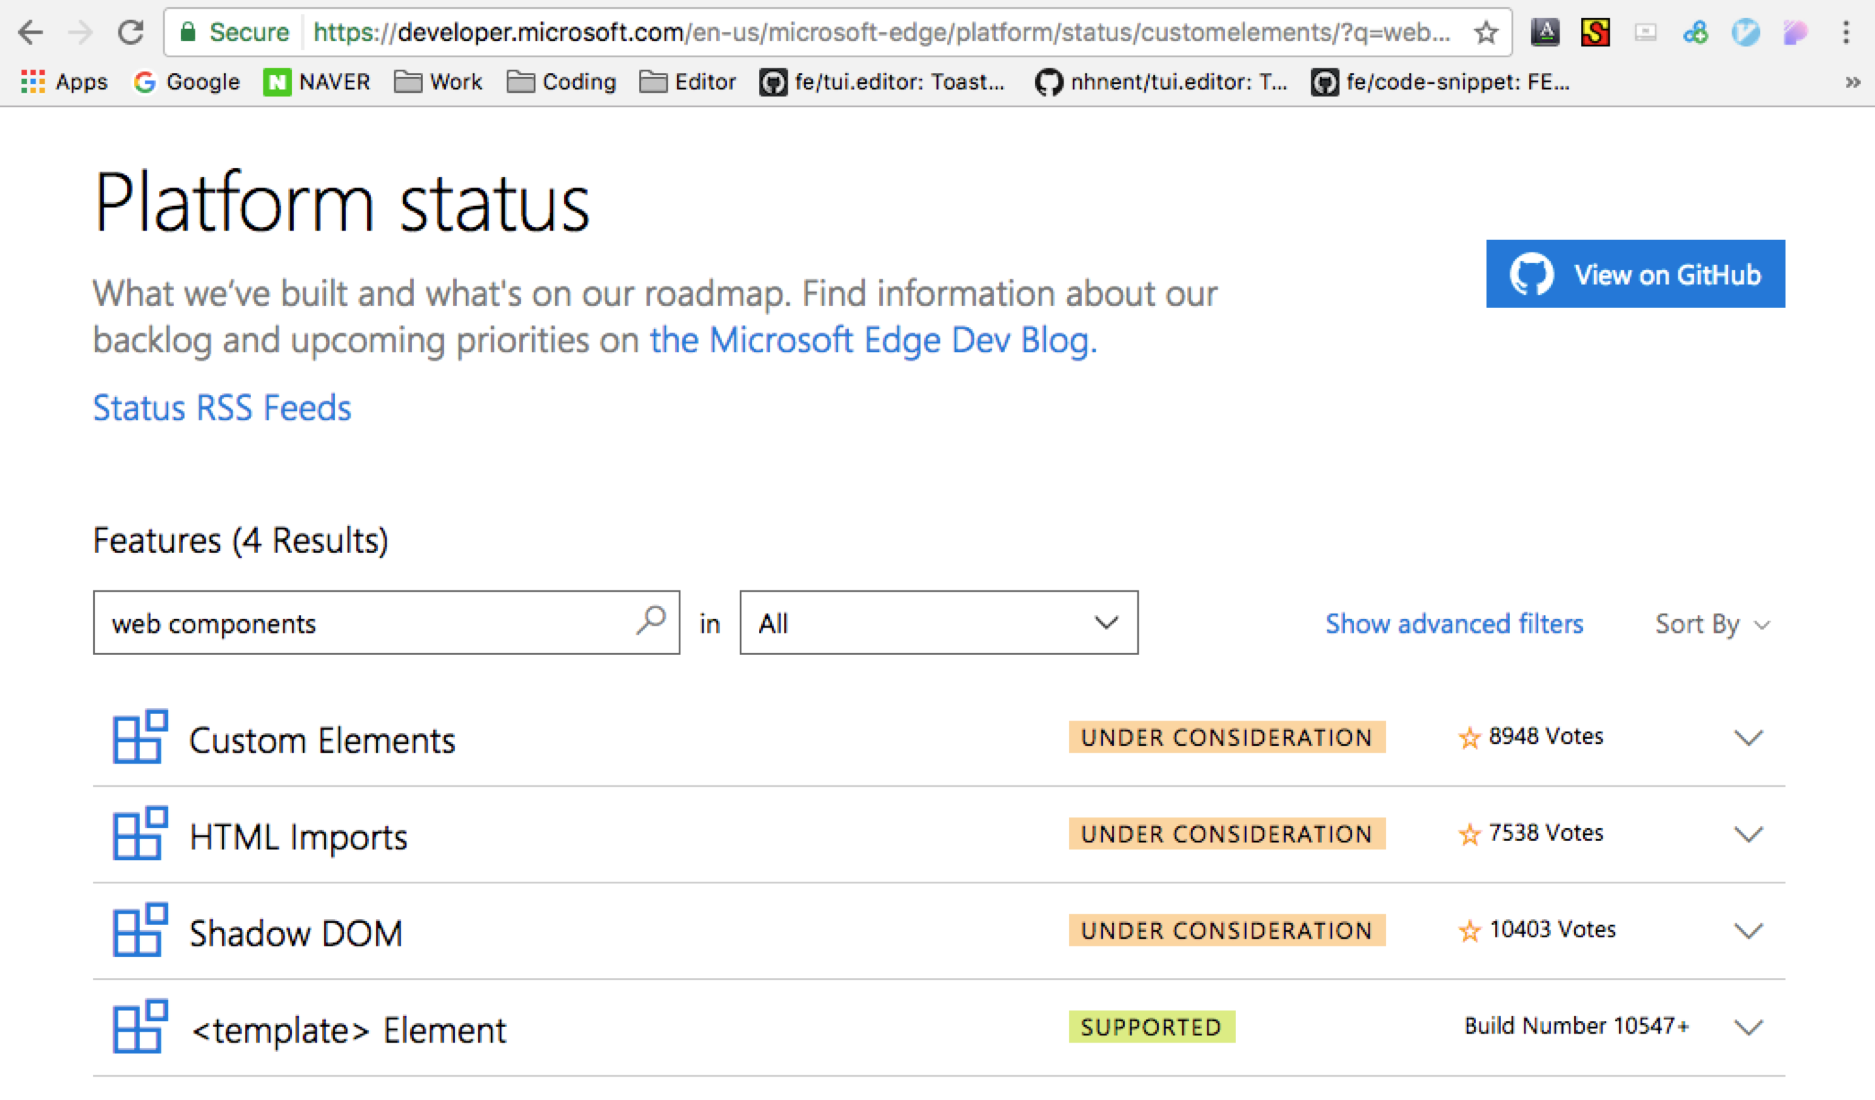1875x1100 pixels.
Task: Click Under Consideration badge for Custom Elements
Action: [1227, 737]
